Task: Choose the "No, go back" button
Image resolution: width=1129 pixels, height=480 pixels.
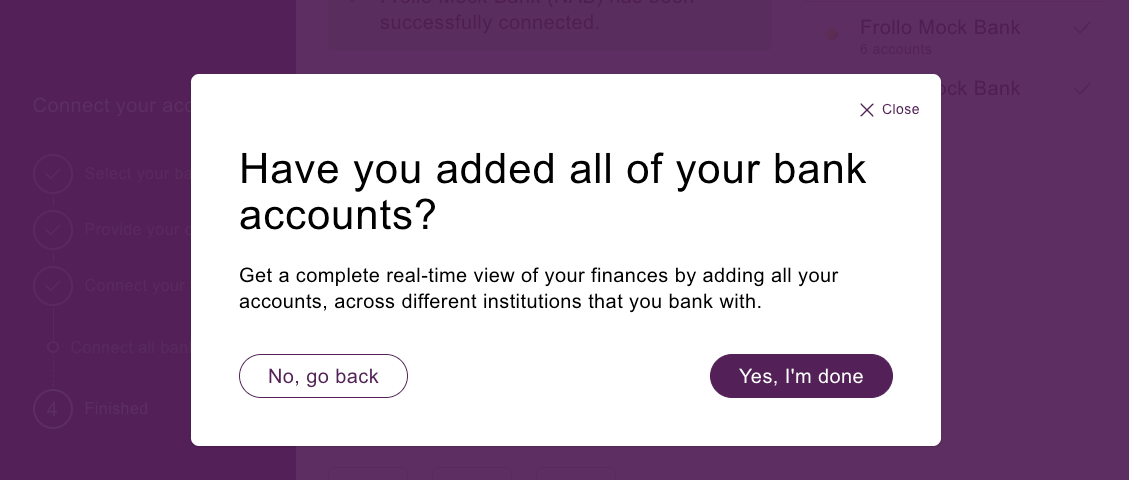Action: click(x=323, y=376)
